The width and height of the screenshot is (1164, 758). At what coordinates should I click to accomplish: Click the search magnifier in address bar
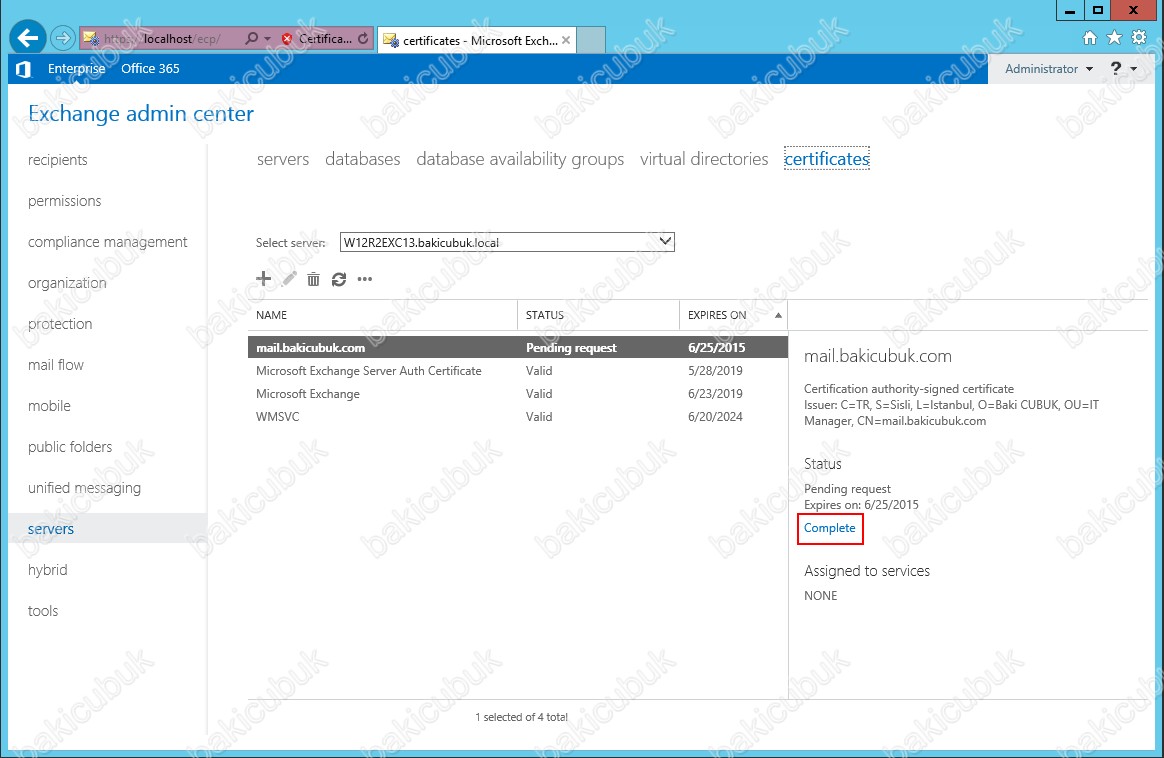(x=252, y=39)
